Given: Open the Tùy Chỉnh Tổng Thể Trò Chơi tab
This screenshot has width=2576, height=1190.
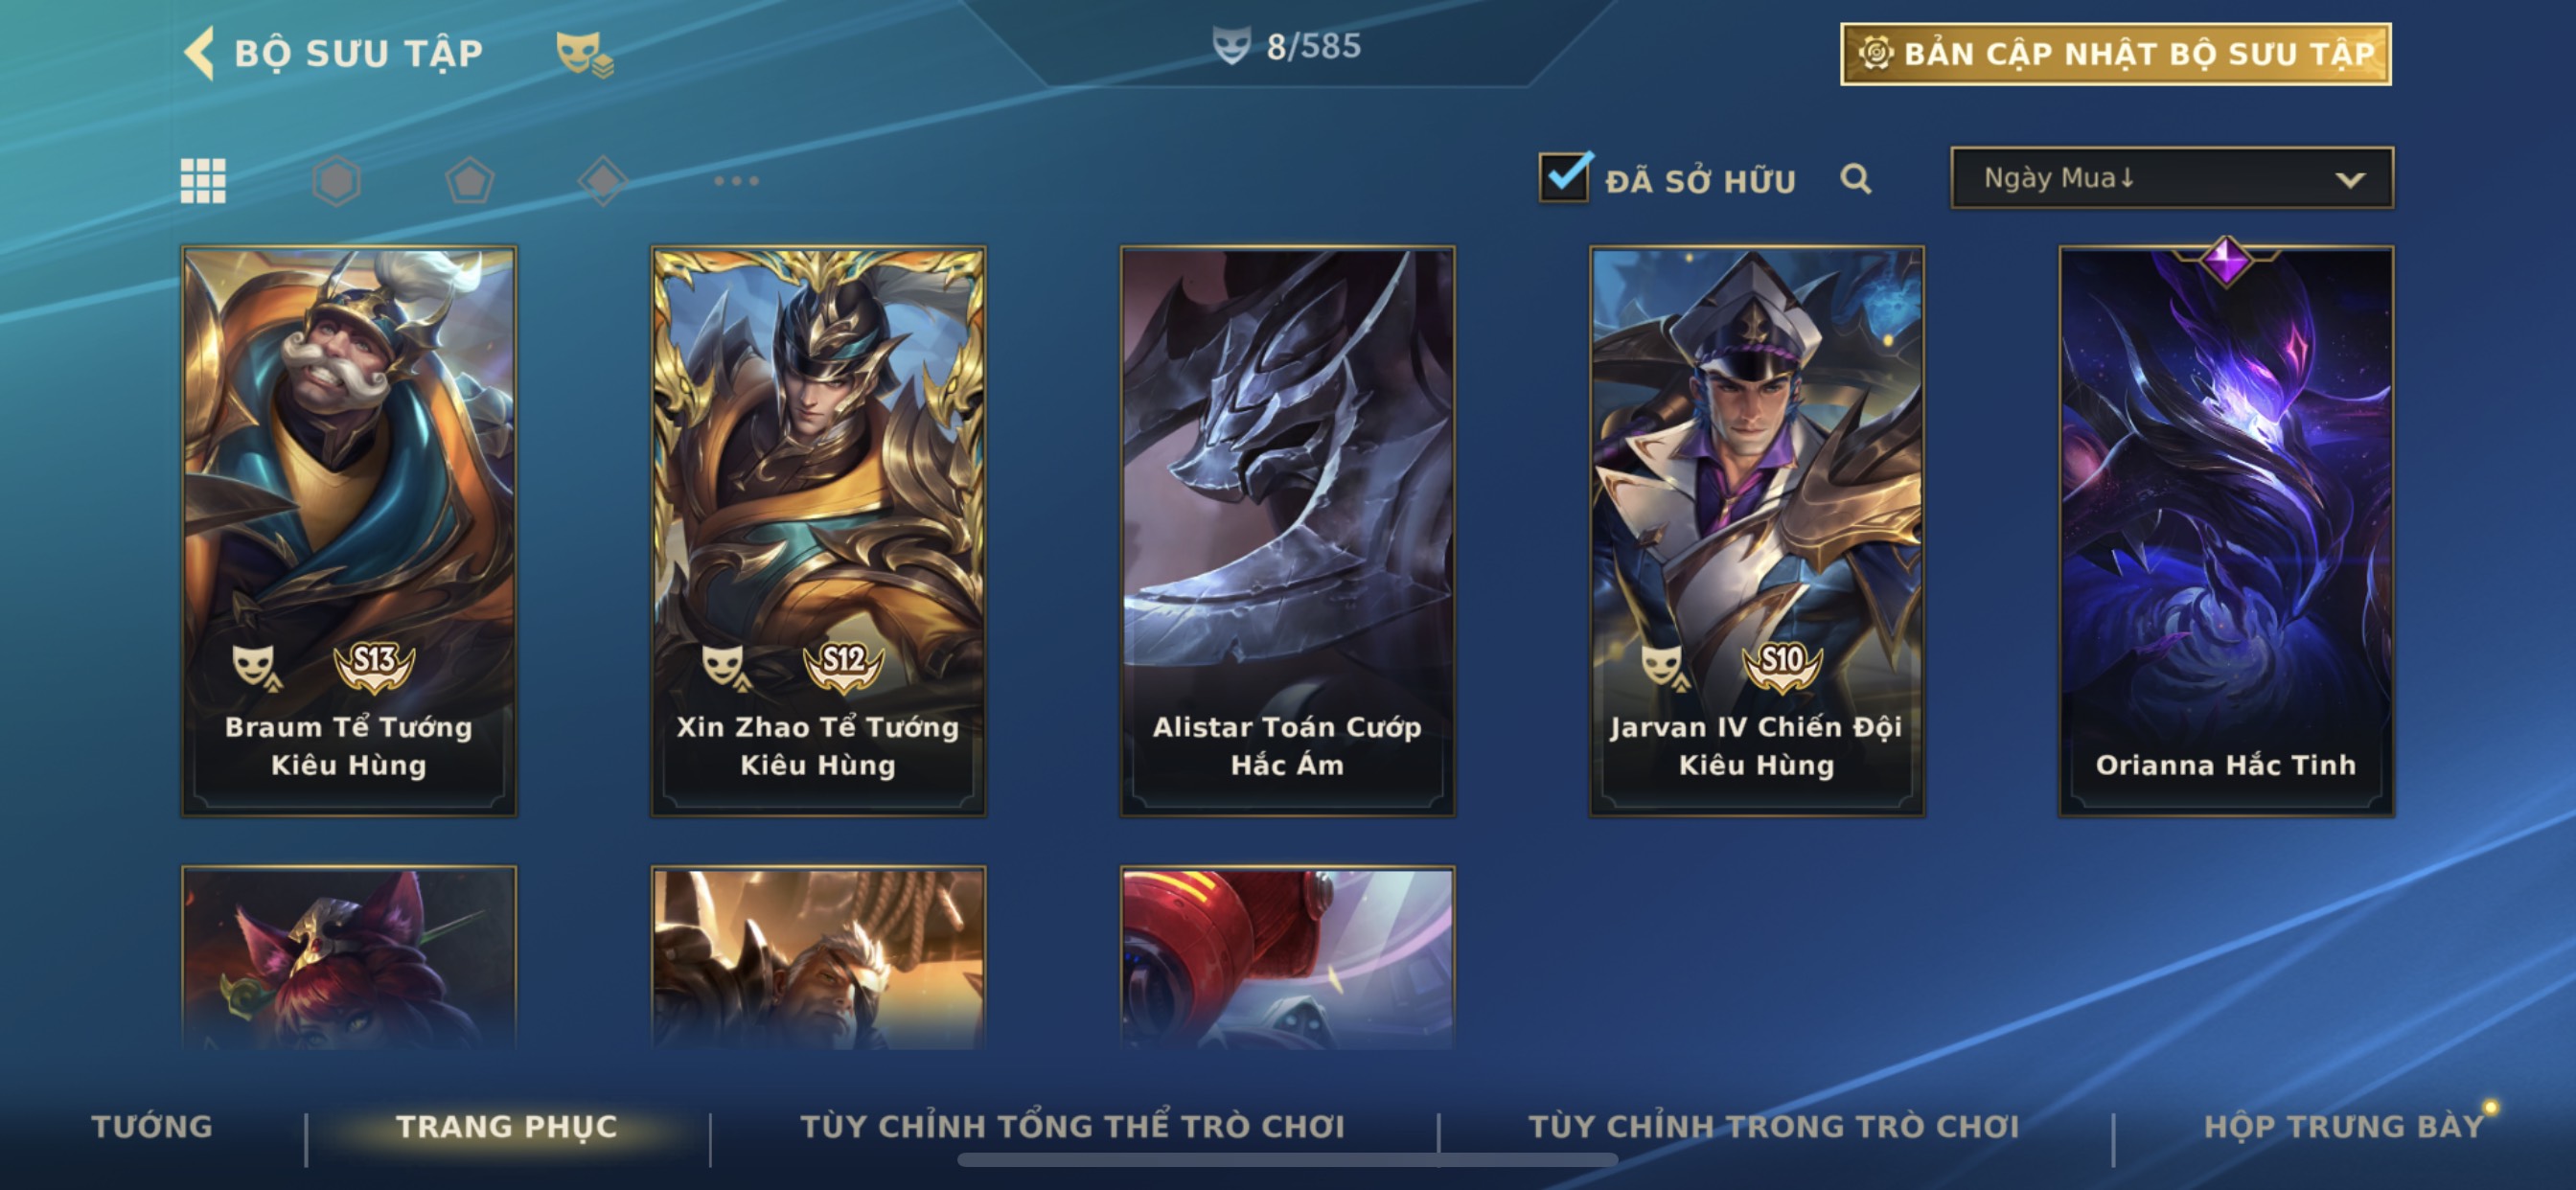Looking at the screenshot, I should [1072, 1126].
